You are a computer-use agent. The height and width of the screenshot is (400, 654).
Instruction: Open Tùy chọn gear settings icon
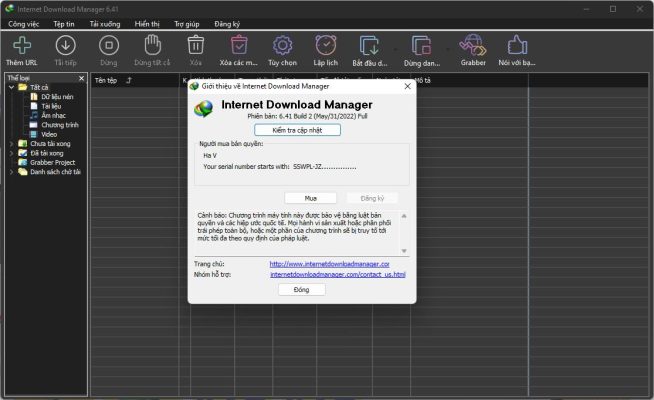[282, 45]
